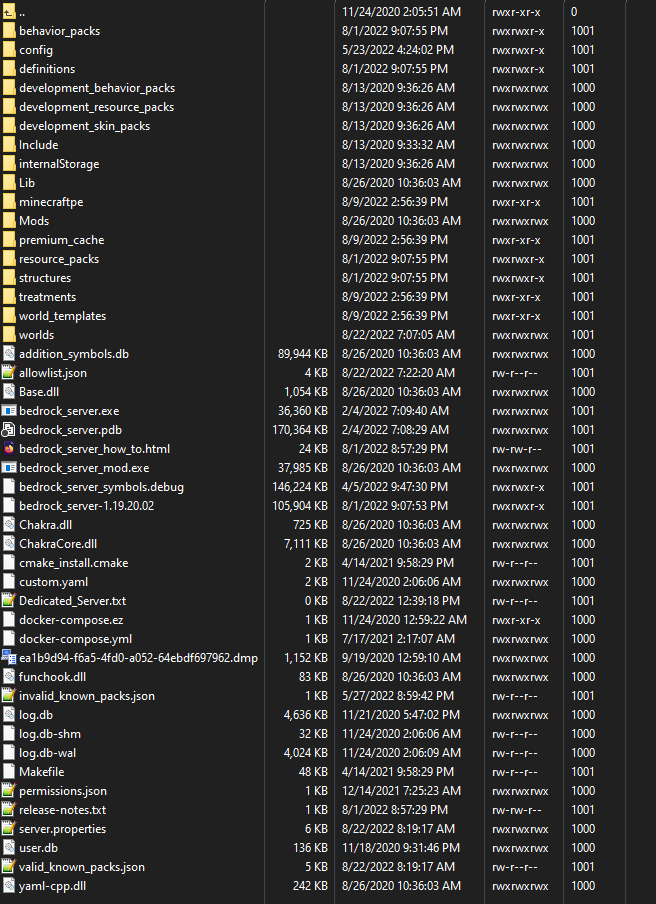Select the resource_packs folder name
This screenshot has width=656, height=904.
(x=59, y=259)
